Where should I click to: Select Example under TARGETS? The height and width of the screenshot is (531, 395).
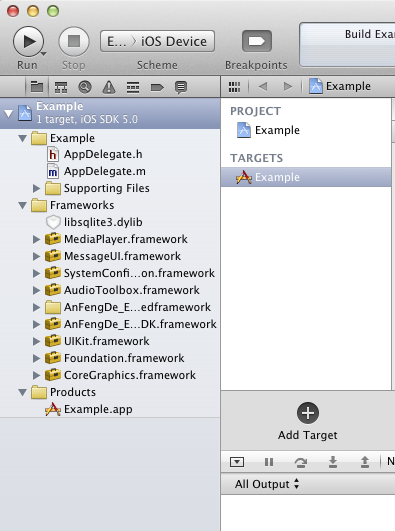pyautogui.click(x=306, y=177)
